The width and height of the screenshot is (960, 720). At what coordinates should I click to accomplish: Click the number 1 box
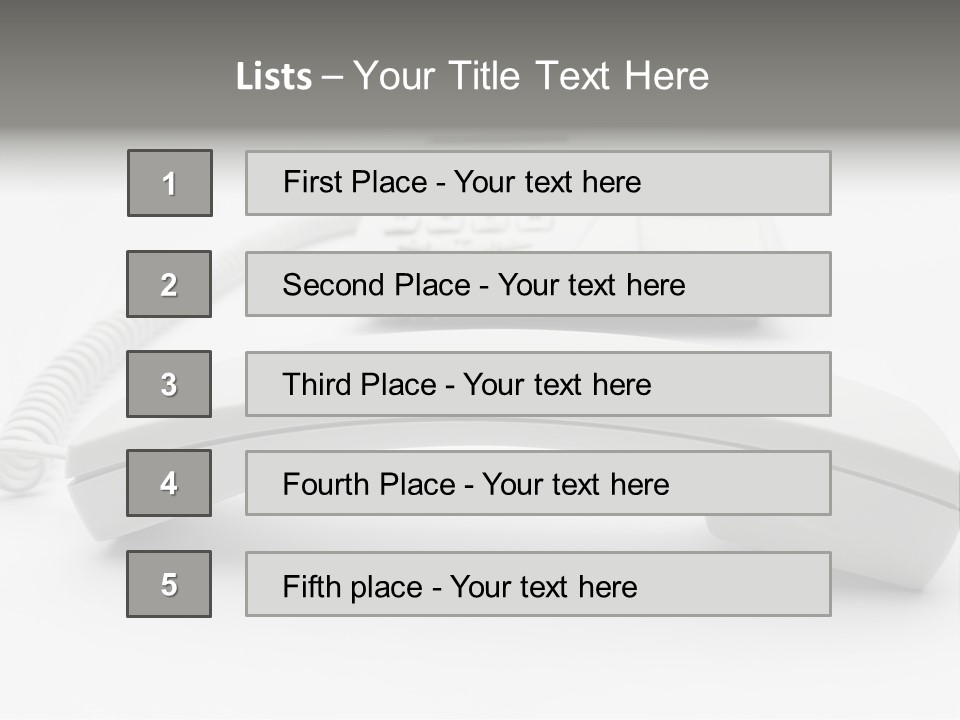[x=170, y=183]
